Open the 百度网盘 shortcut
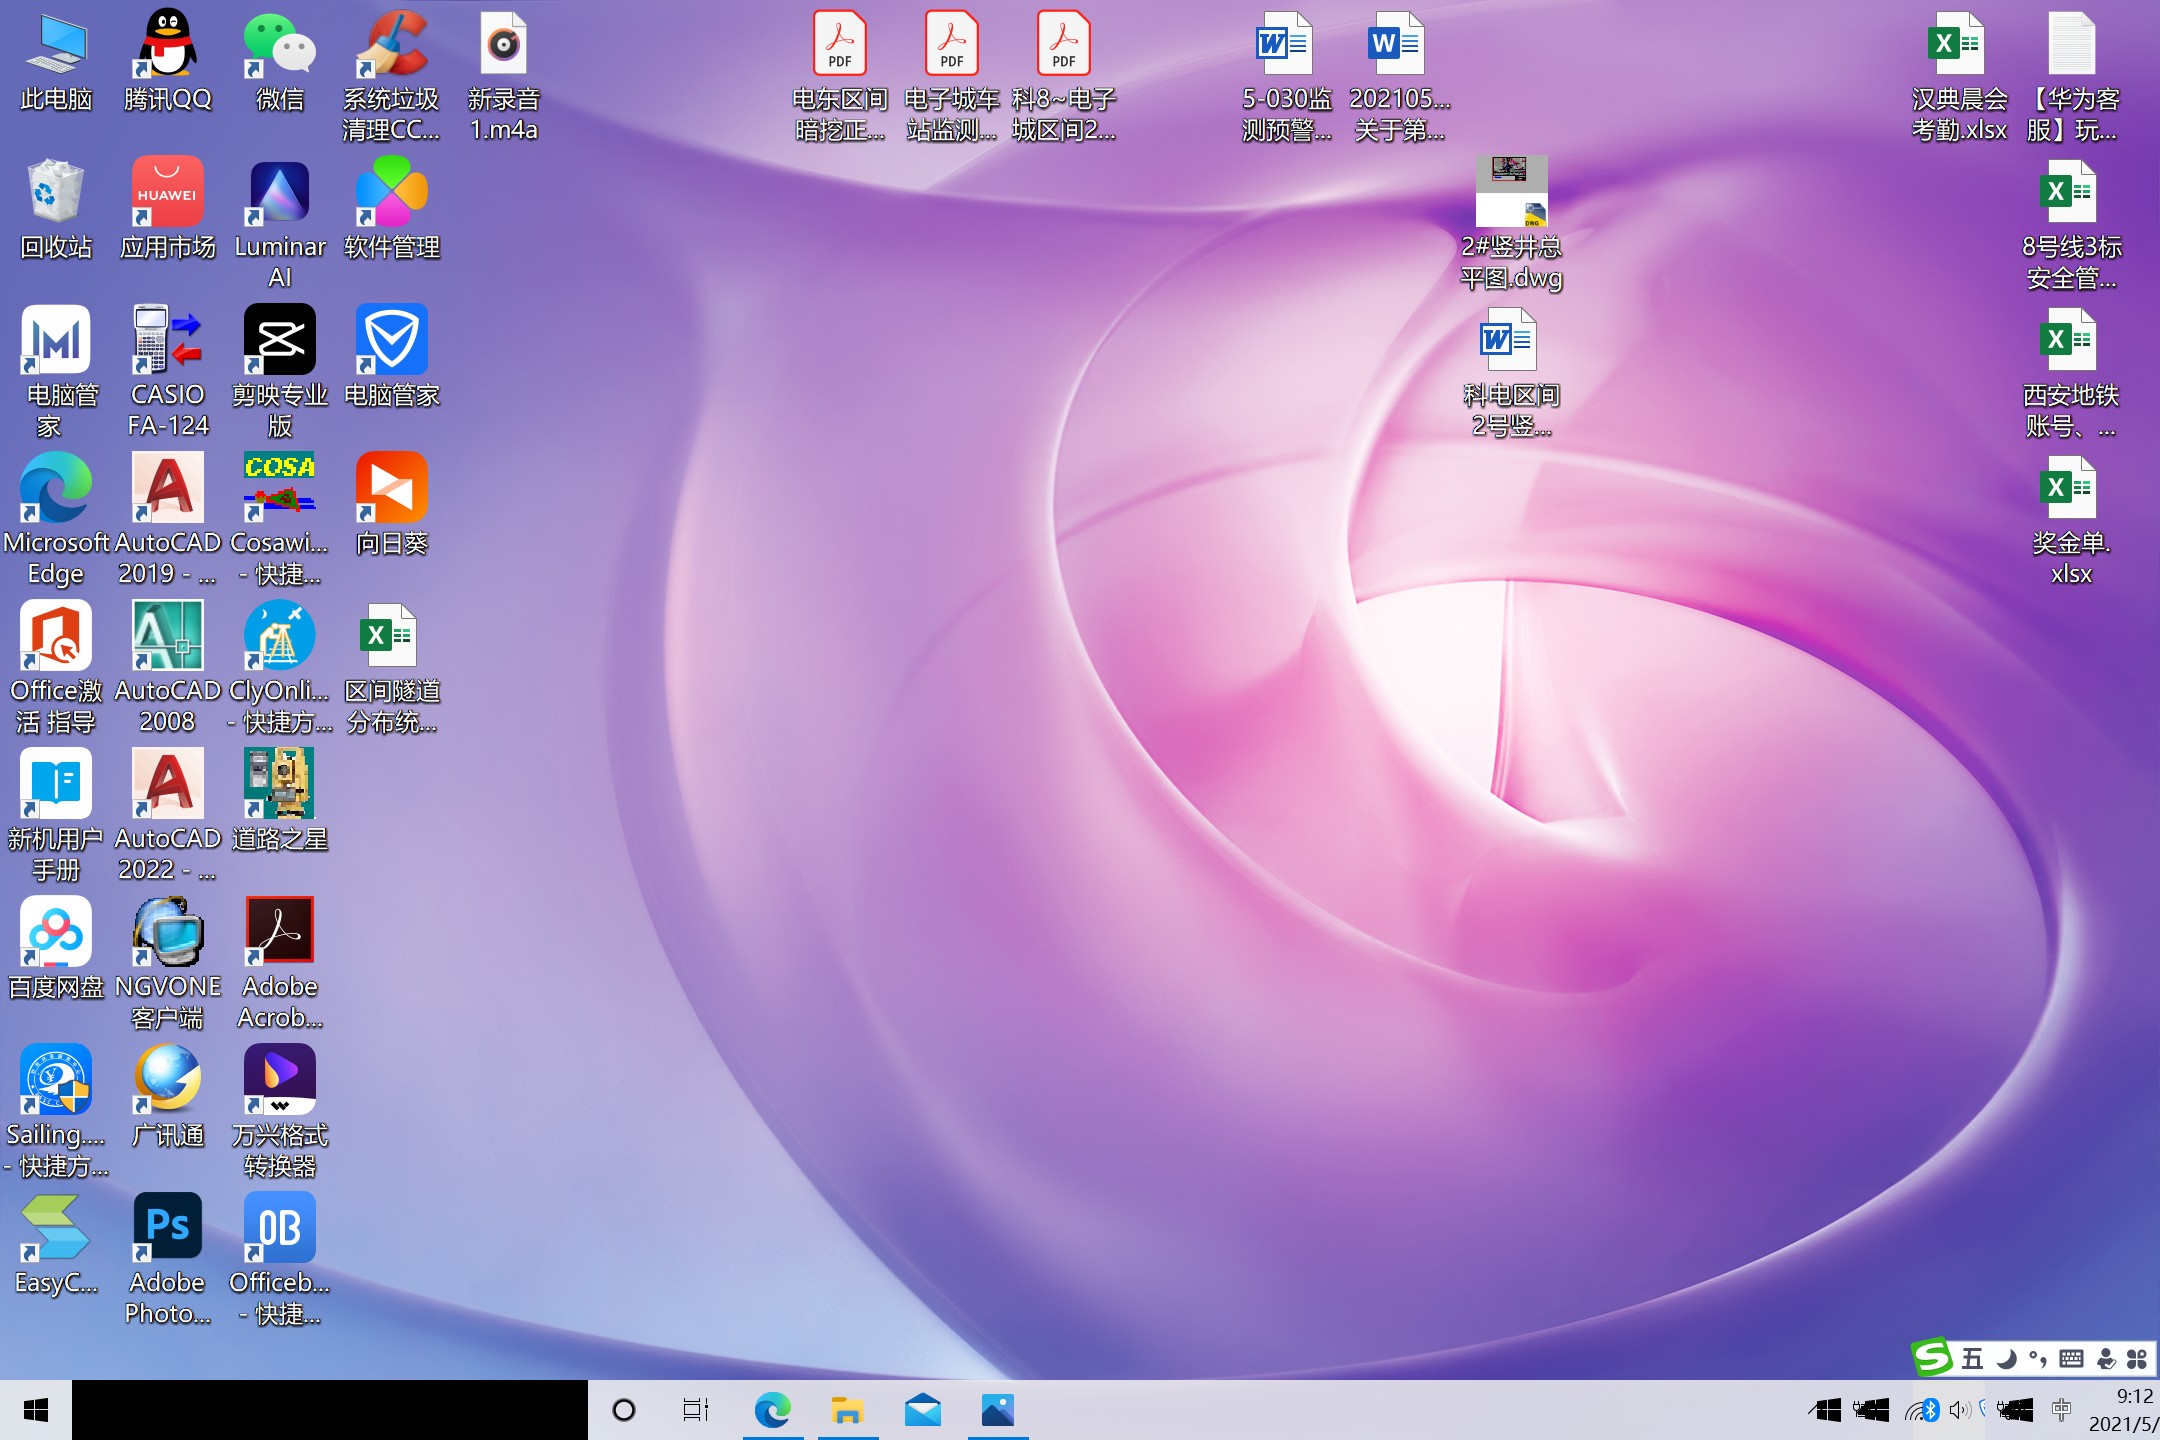This screenshot has width=2160, height=1440. click(56, 950)
